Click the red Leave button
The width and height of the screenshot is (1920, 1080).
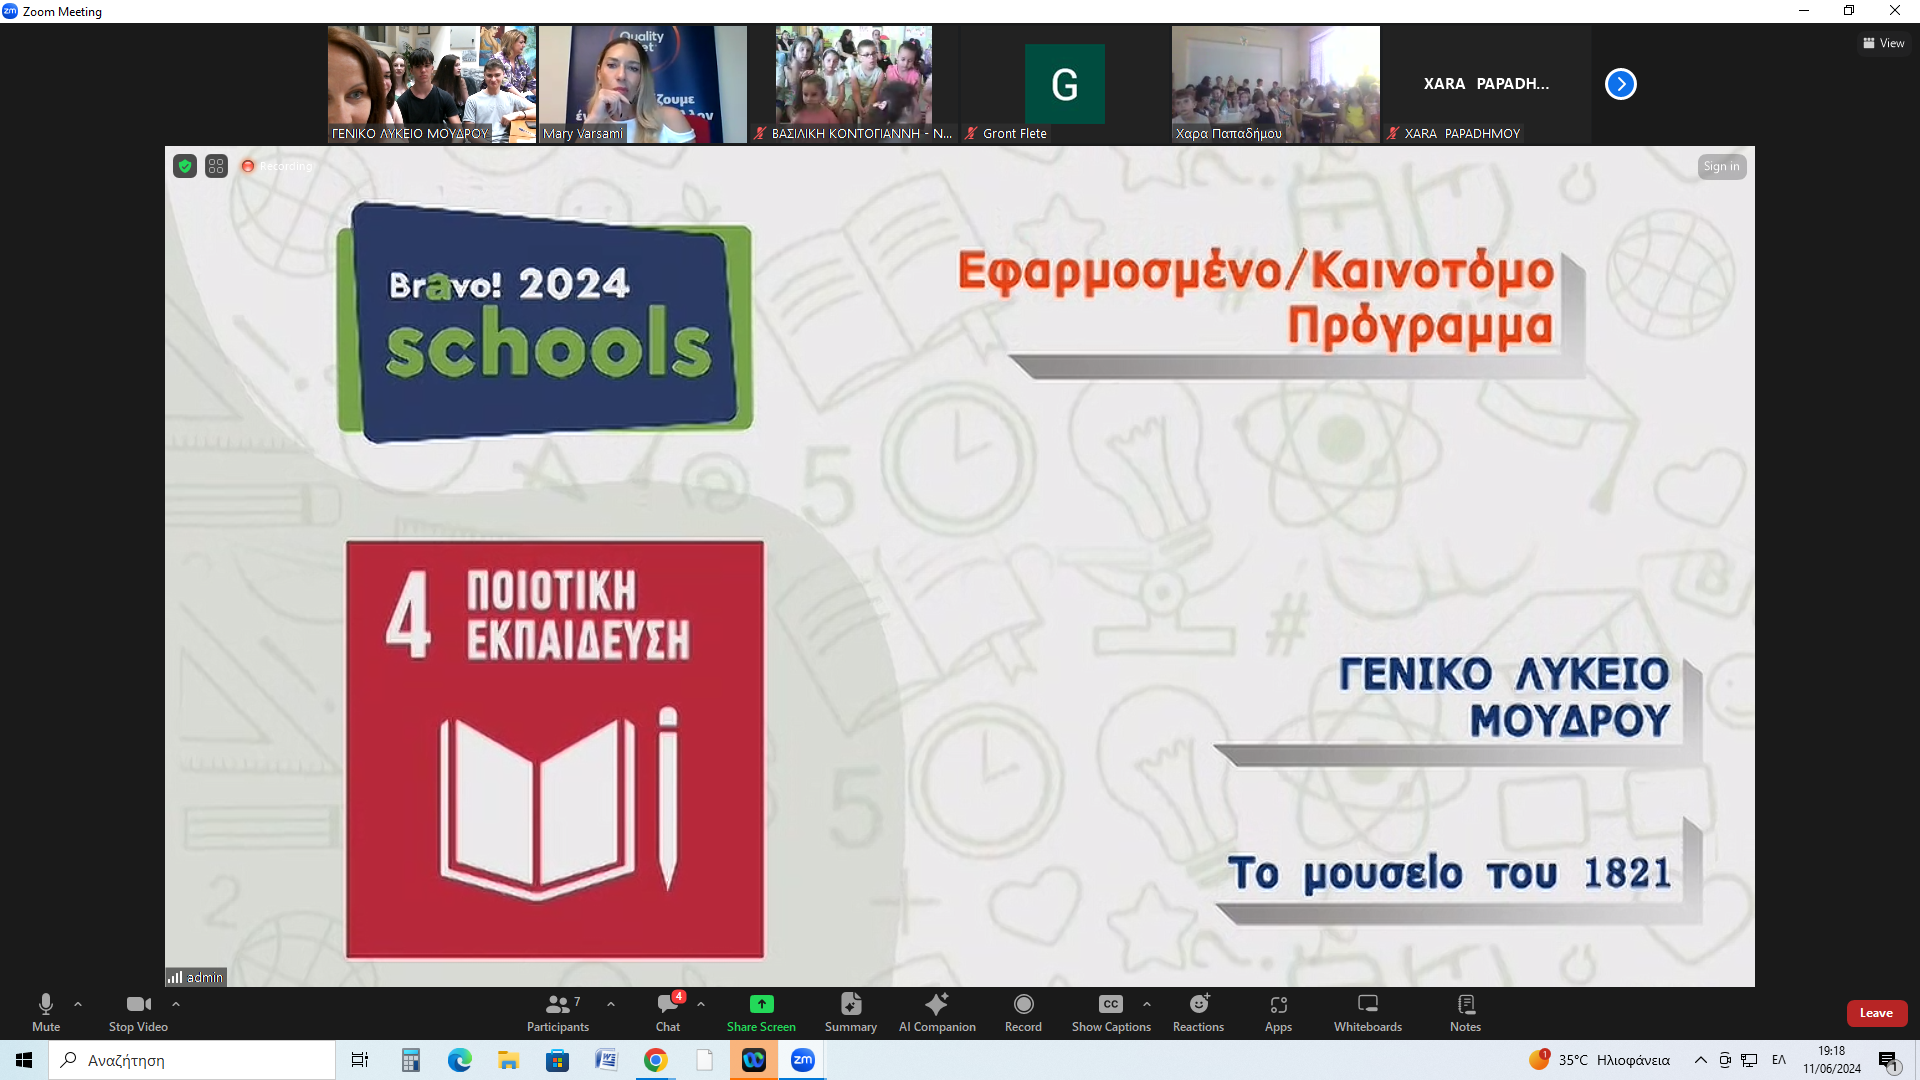click(1876, 1013)
